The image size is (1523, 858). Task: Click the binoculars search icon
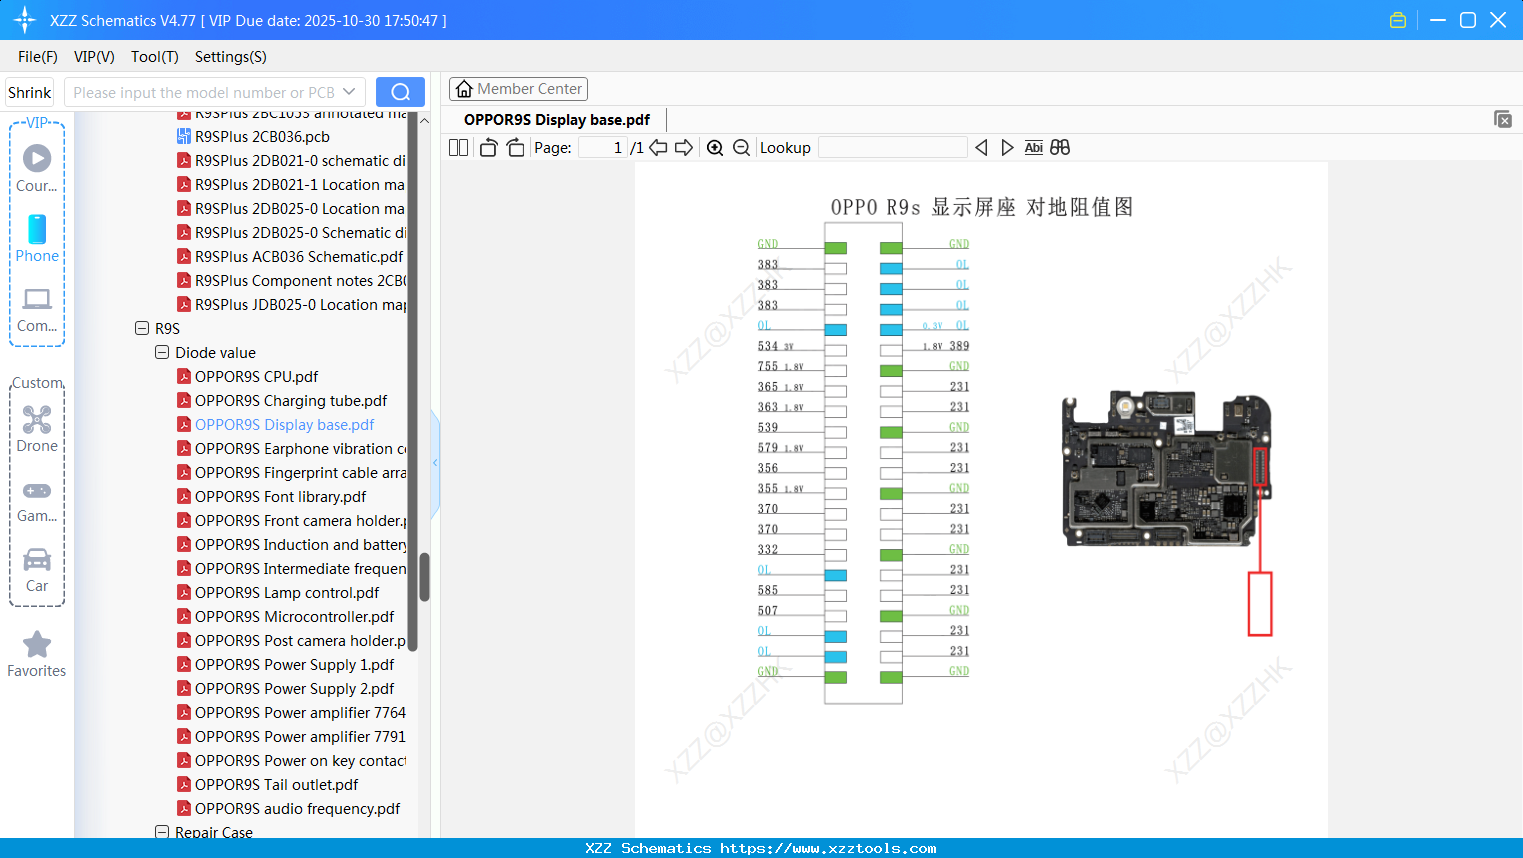[x=1060, y=147]
